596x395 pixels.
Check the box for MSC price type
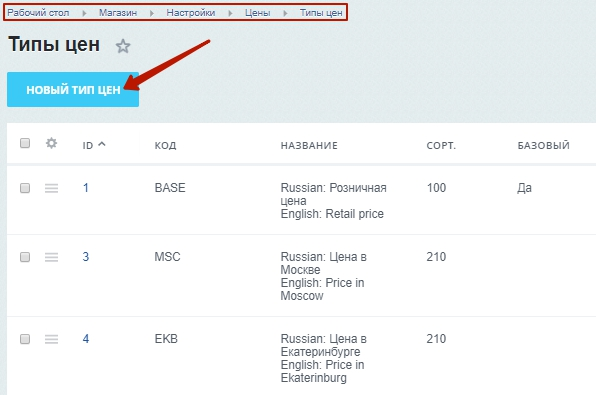[x=25, y=257]
